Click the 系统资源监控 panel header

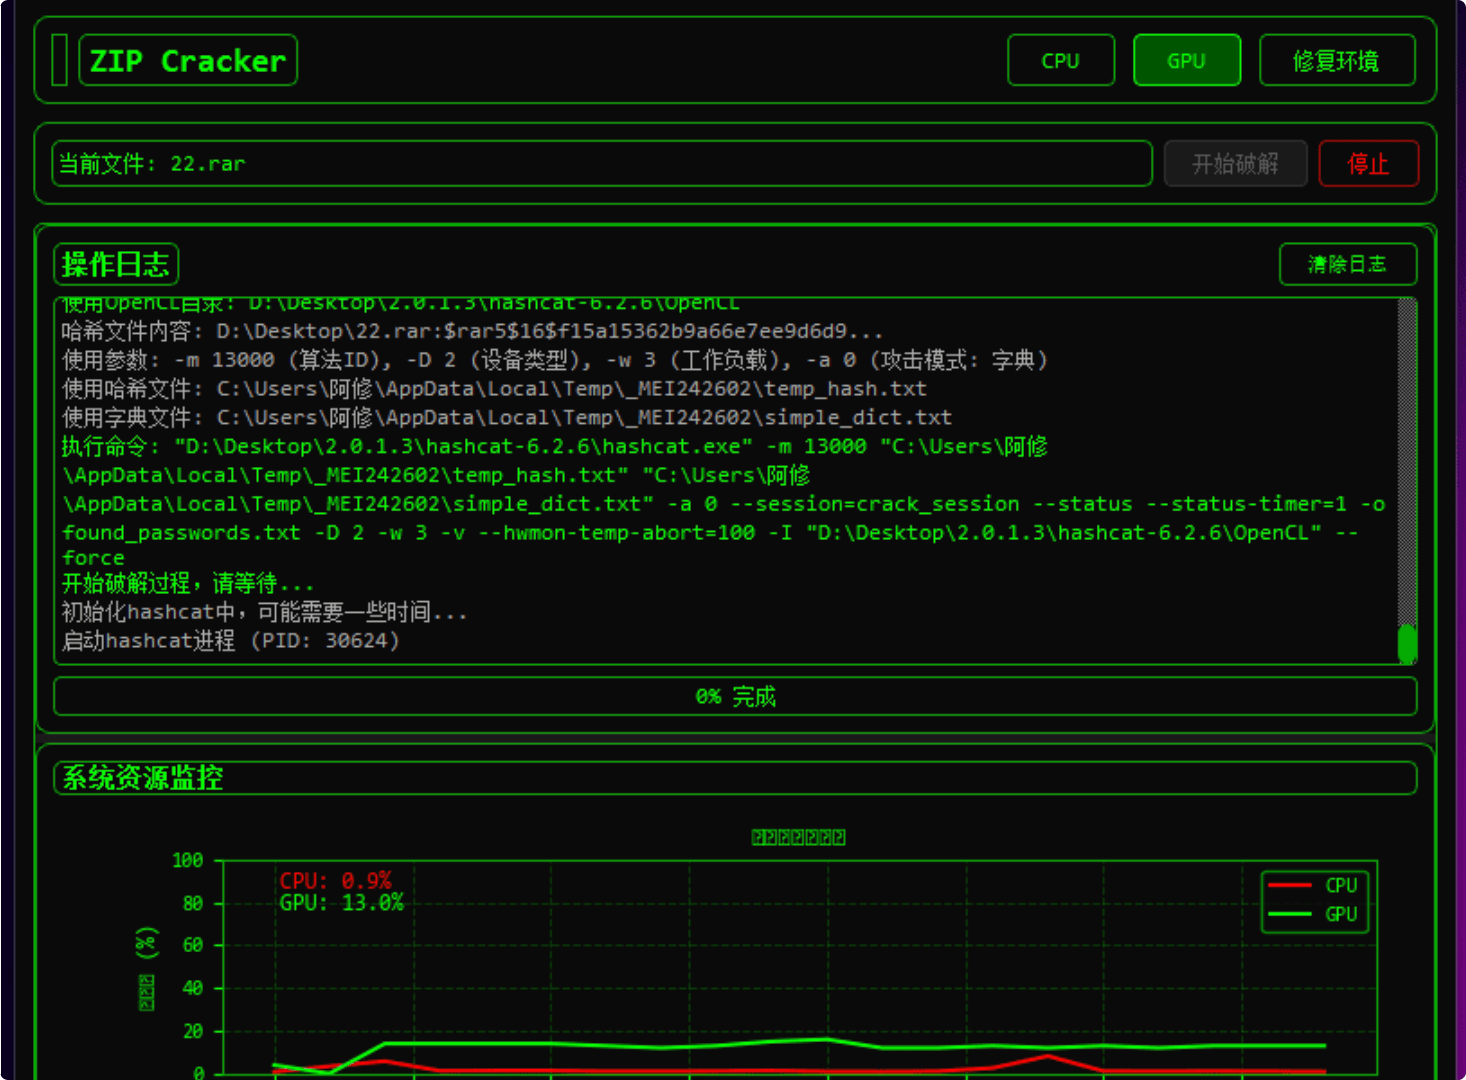[735, 778]
